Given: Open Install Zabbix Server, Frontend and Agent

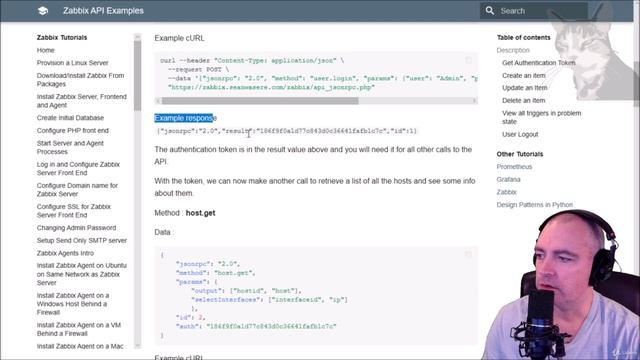Looking at the screenshot, I should point(82,101).
